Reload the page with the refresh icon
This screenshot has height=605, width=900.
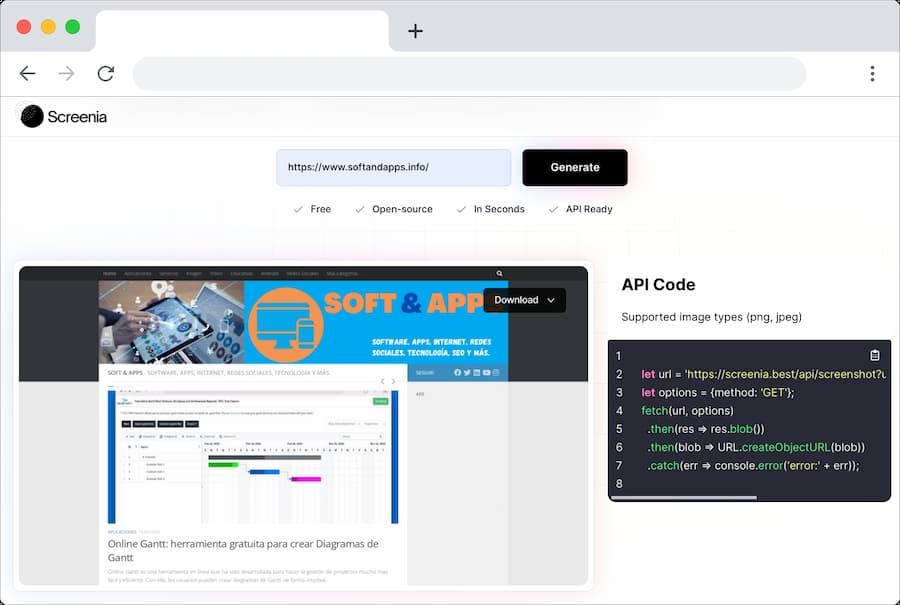pyautogui.click(x=106, y=73)
